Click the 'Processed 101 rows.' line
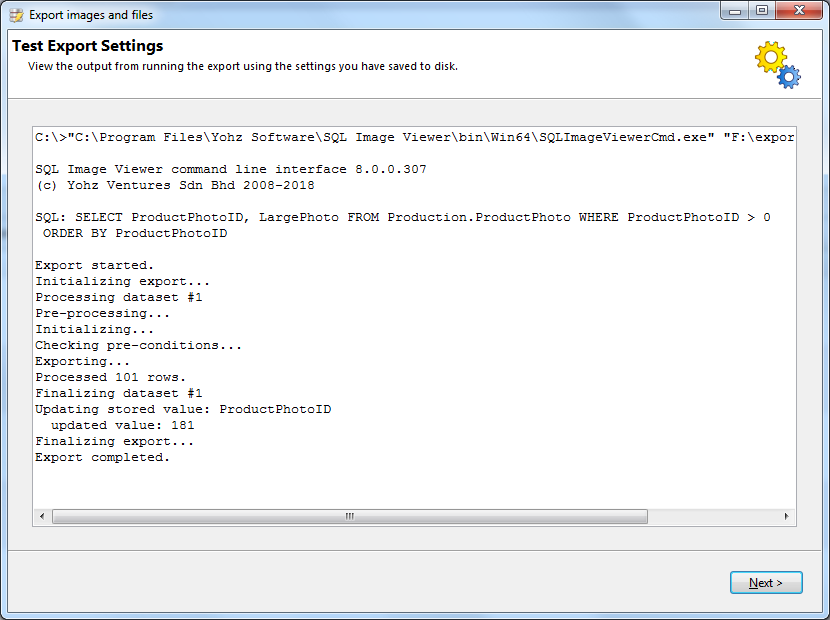The width and height of the screenshot is (830, 620). [111, 377]
